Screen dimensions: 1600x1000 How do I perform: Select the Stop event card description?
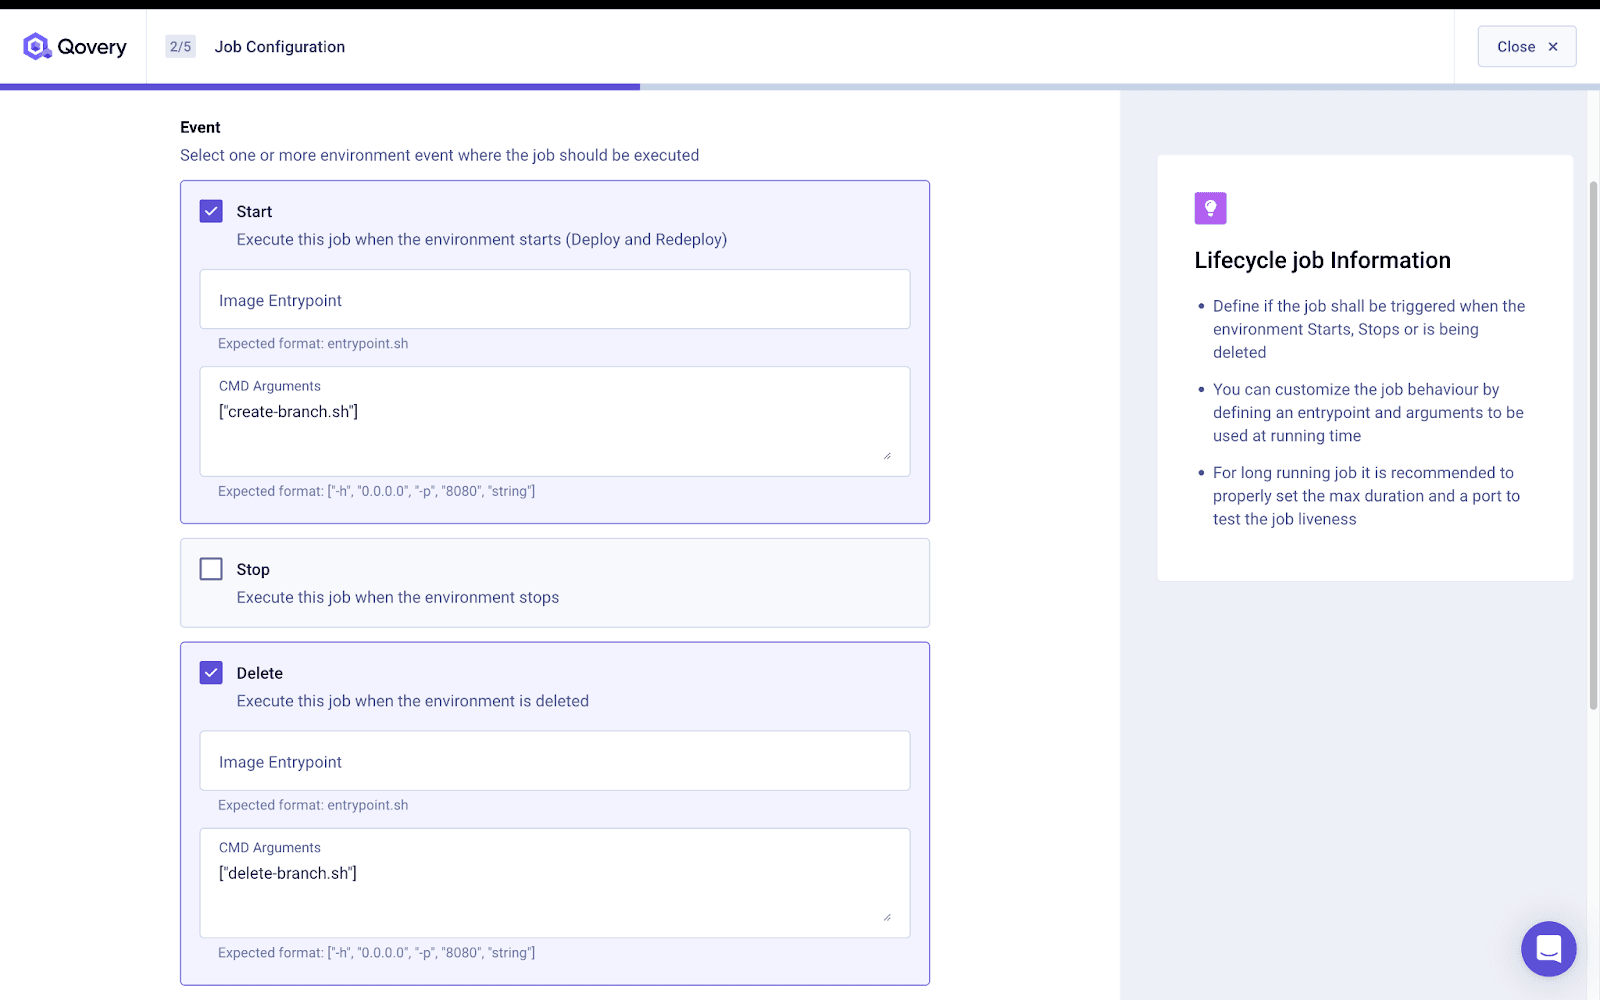coord(397,598)
